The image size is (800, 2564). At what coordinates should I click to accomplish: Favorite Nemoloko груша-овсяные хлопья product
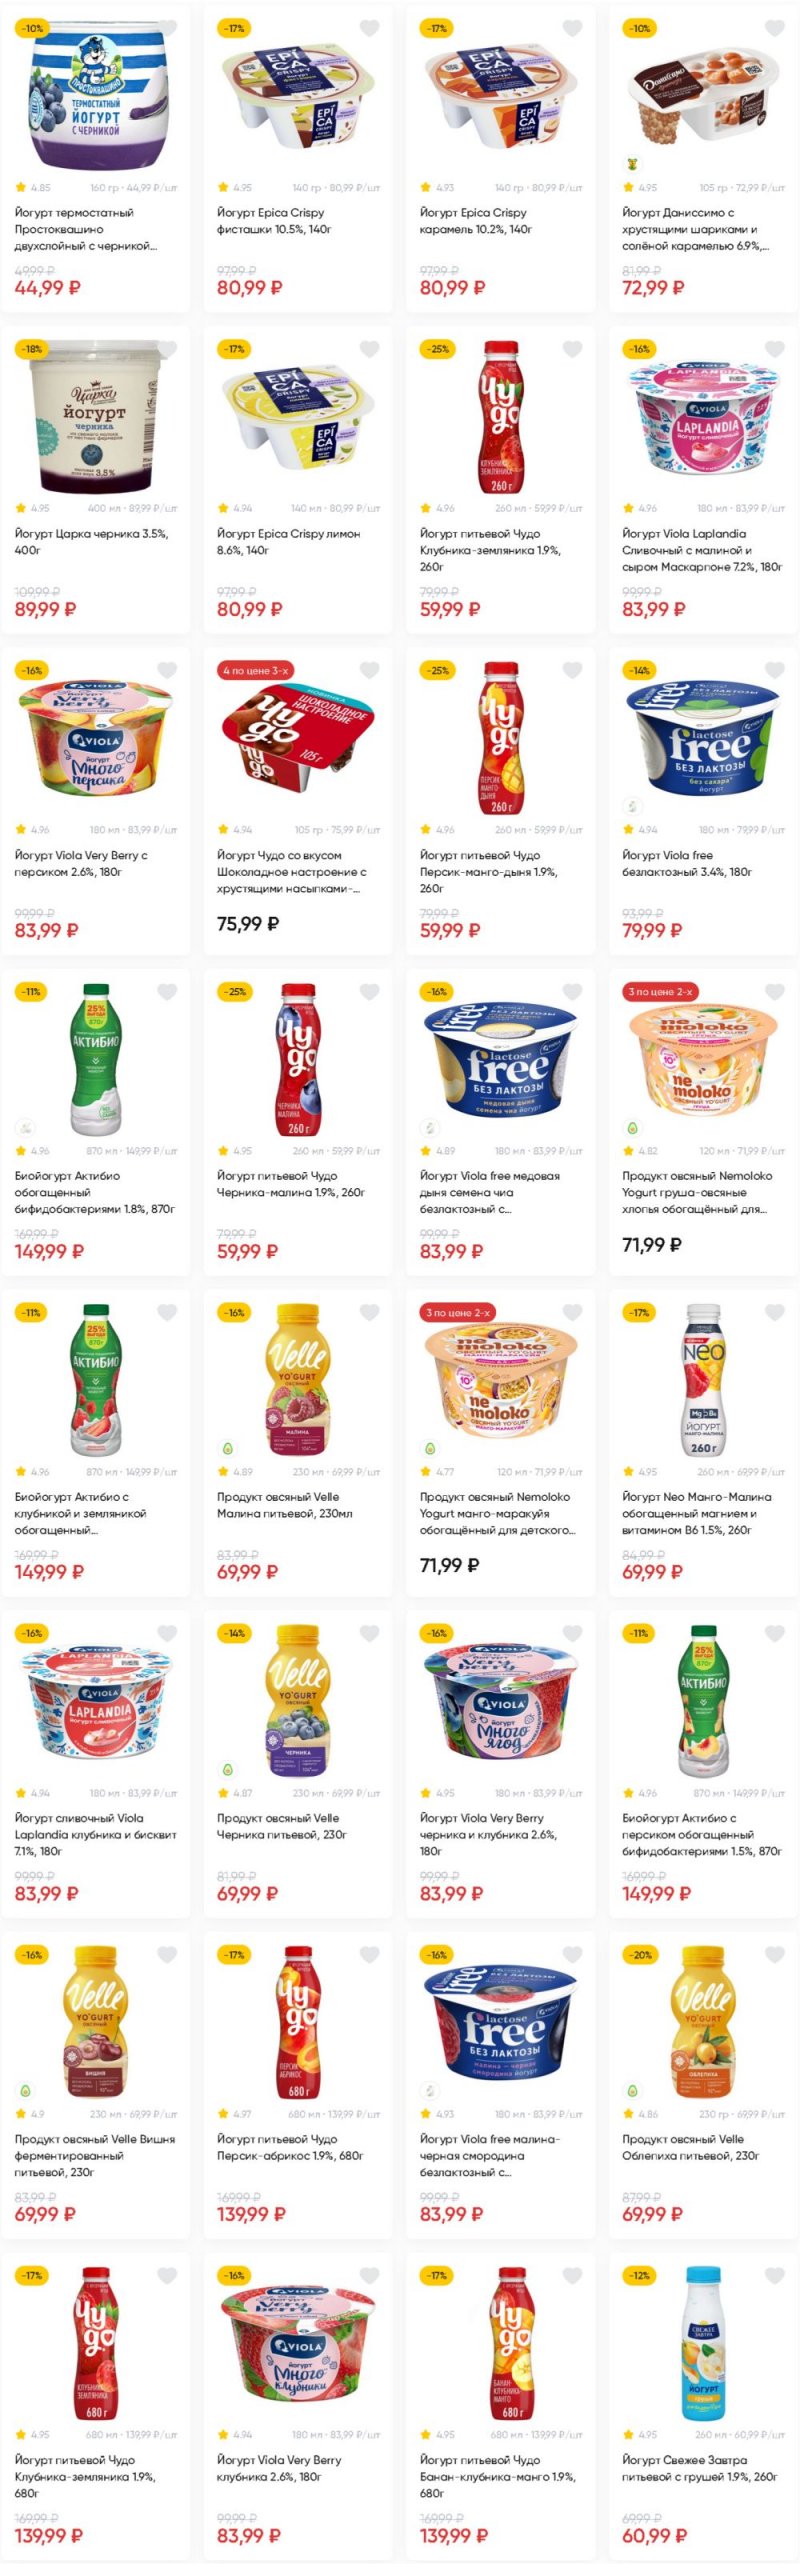(x=774, y=991)
